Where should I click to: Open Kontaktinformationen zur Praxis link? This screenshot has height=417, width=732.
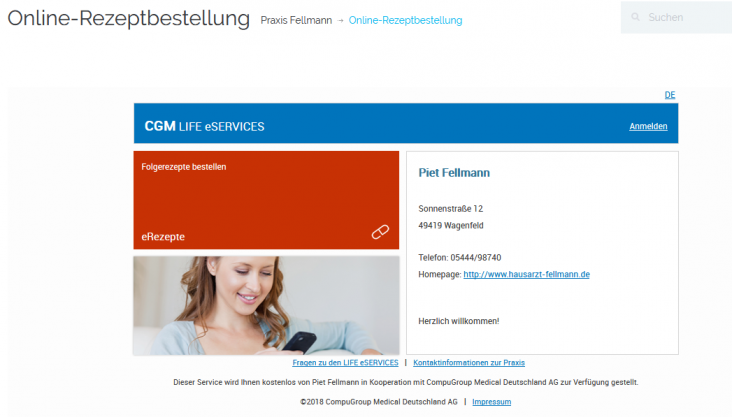click(x=468, y=362)
